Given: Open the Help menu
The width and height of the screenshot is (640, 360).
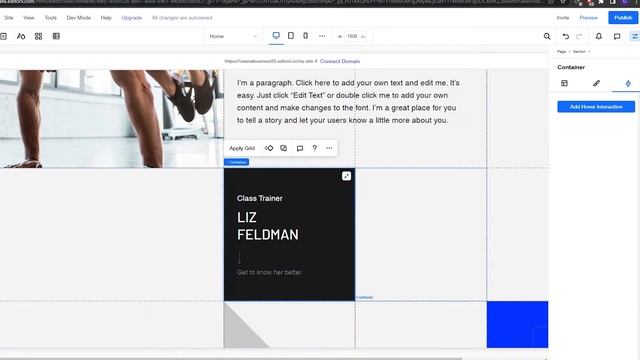Looking at the screenshot, I should [x=106, y=18].
